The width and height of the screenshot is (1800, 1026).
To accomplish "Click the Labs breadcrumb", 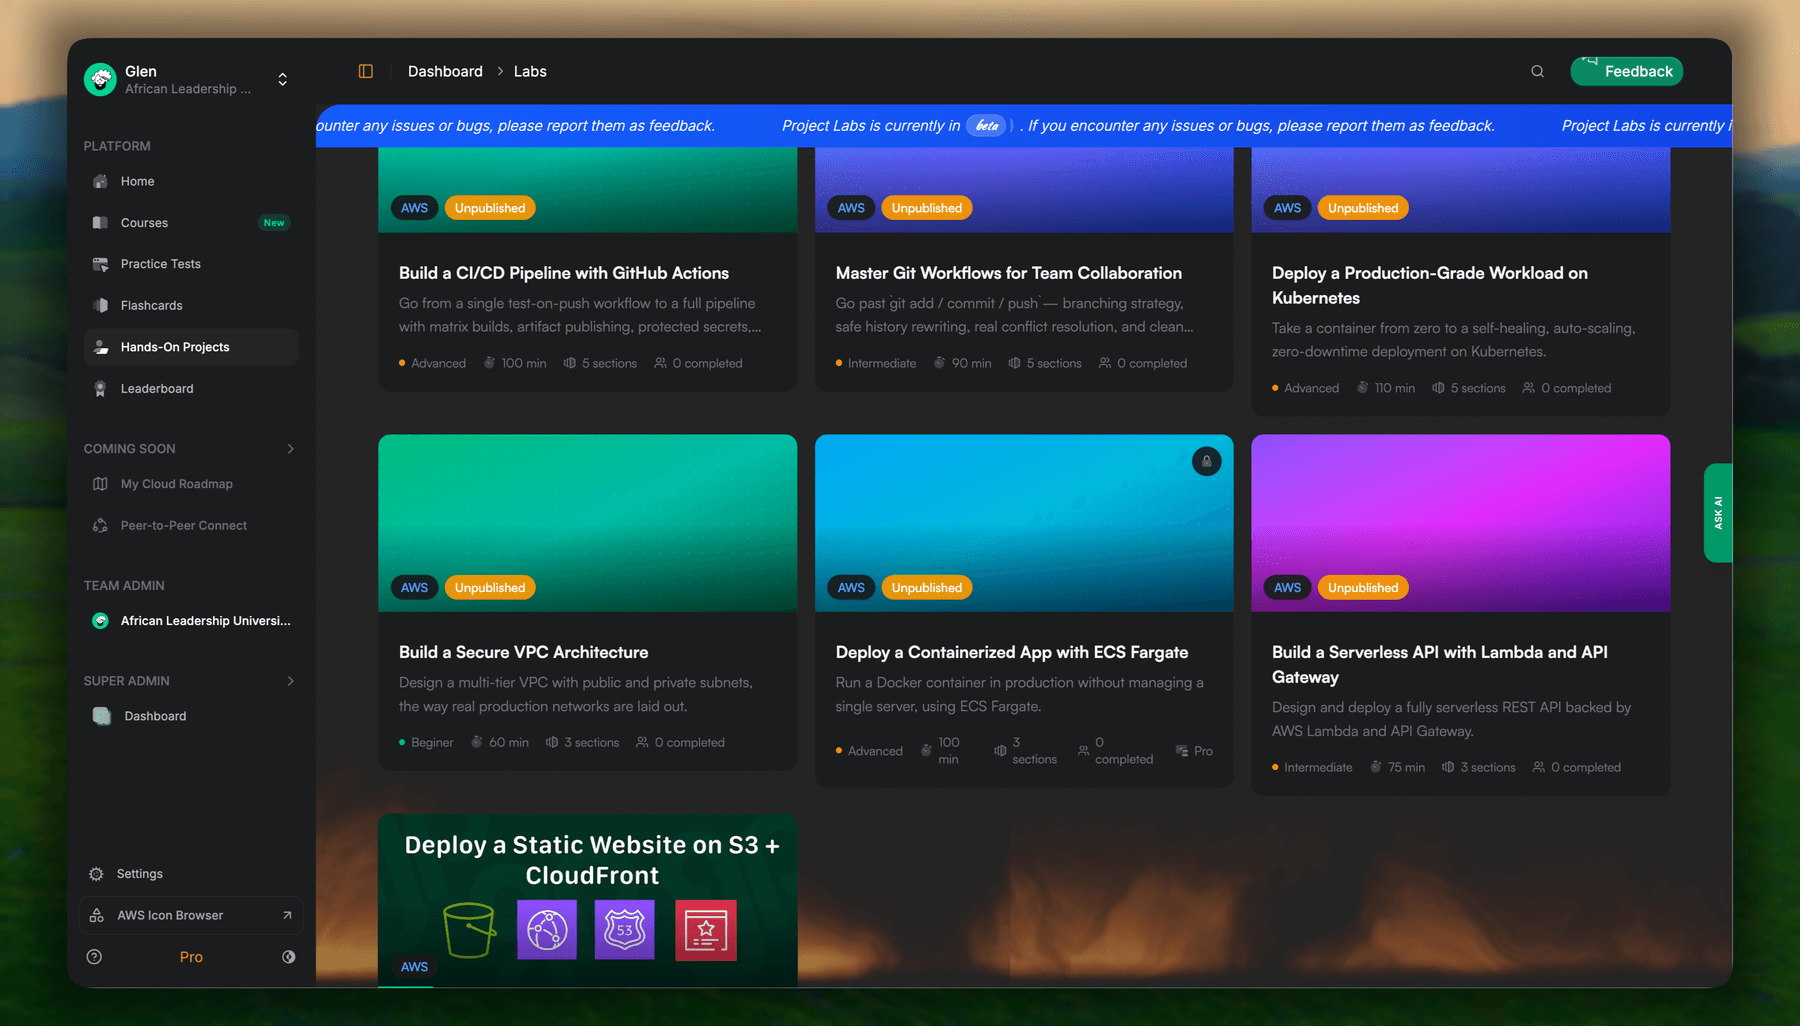I will pos(530,71).
